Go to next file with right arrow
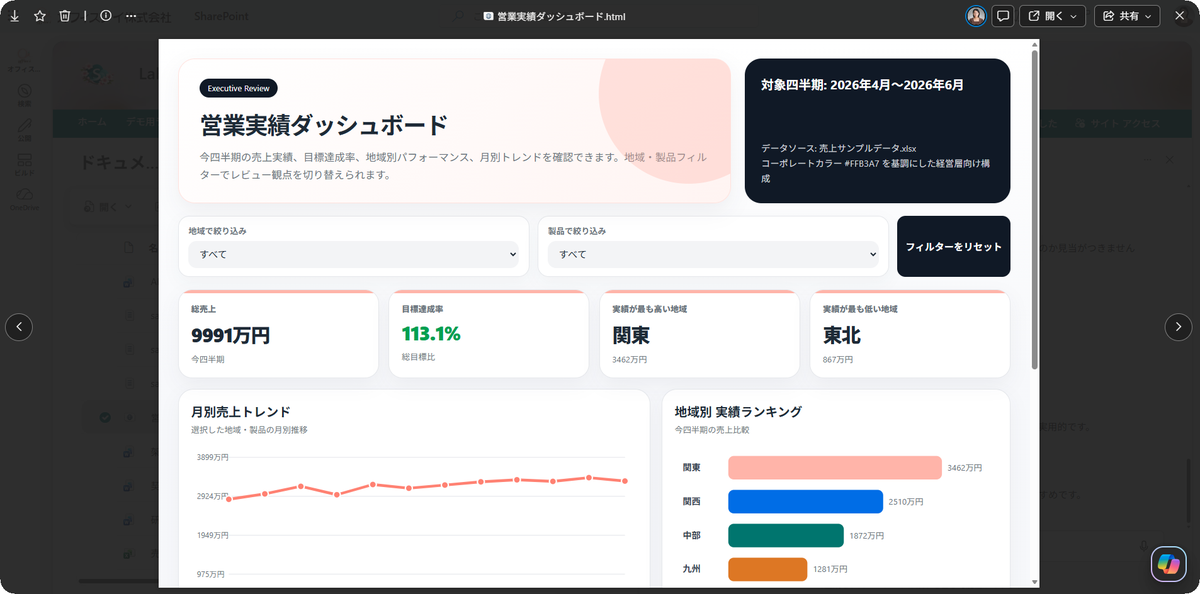 pos(1179,326)
